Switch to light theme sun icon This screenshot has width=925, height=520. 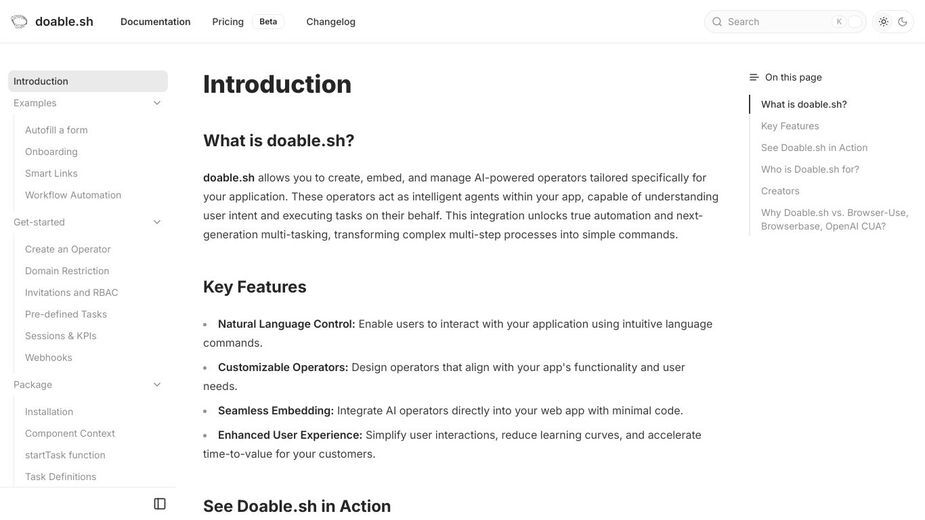click(x=883, y=22)
